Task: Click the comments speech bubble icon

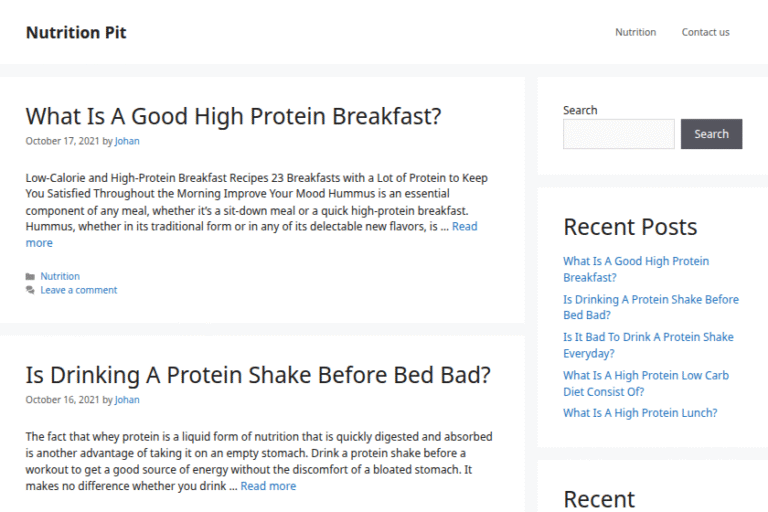Action: click(30, 290)
